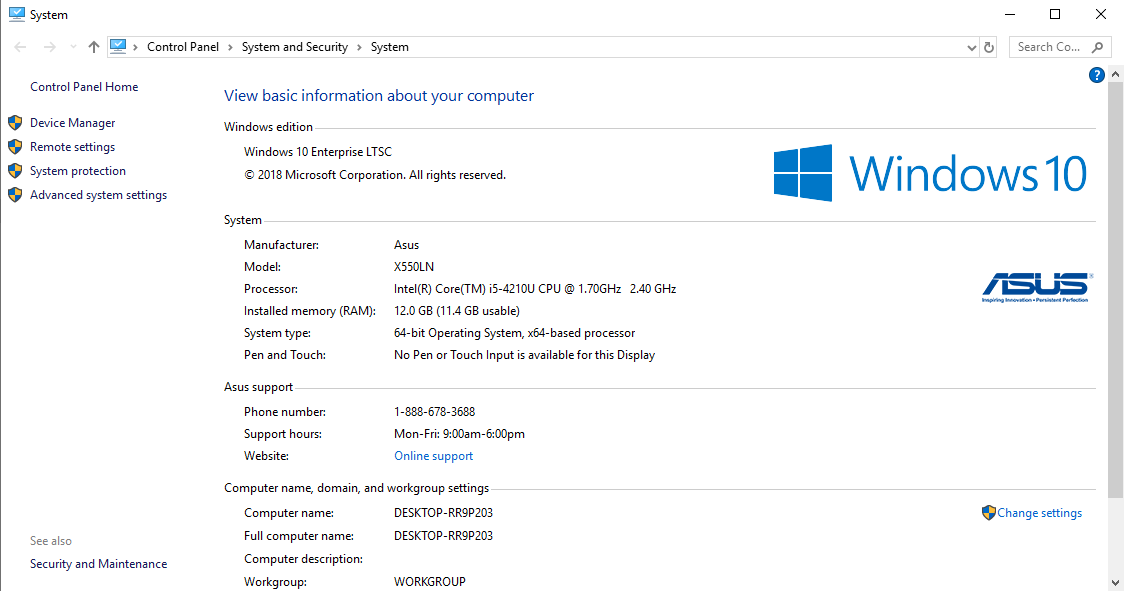This screenshot has height=591, width=1124.
Task: Click the refresh button in address bar
Action: click(x=989, y=47)
